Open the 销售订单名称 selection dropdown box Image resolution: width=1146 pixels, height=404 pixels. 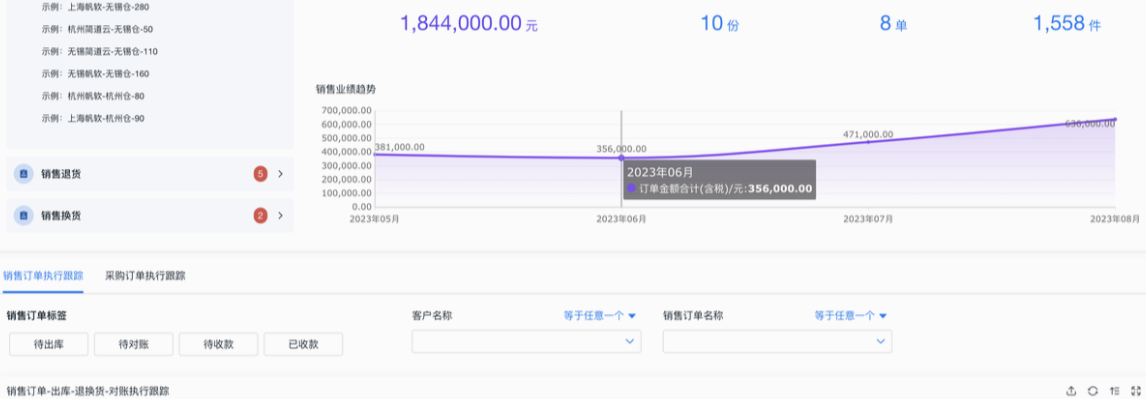[x=777, y=341]
